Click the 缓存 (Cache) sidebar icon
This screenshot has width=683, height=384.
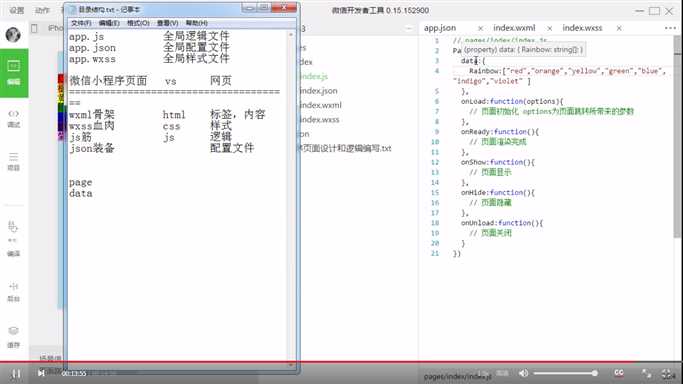(x=14, y=337)
